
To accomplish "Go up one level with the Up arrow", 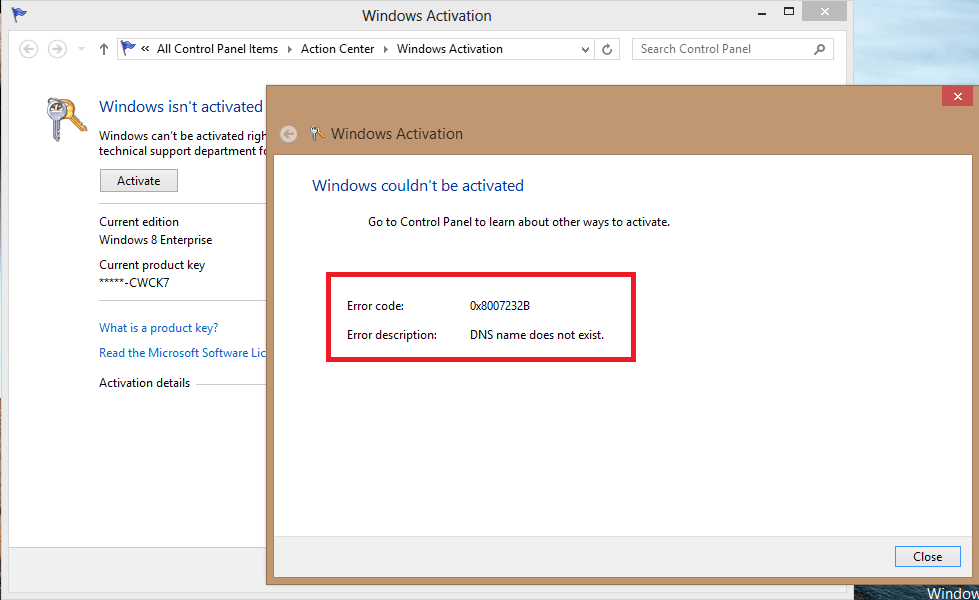I will click(104, 49).
